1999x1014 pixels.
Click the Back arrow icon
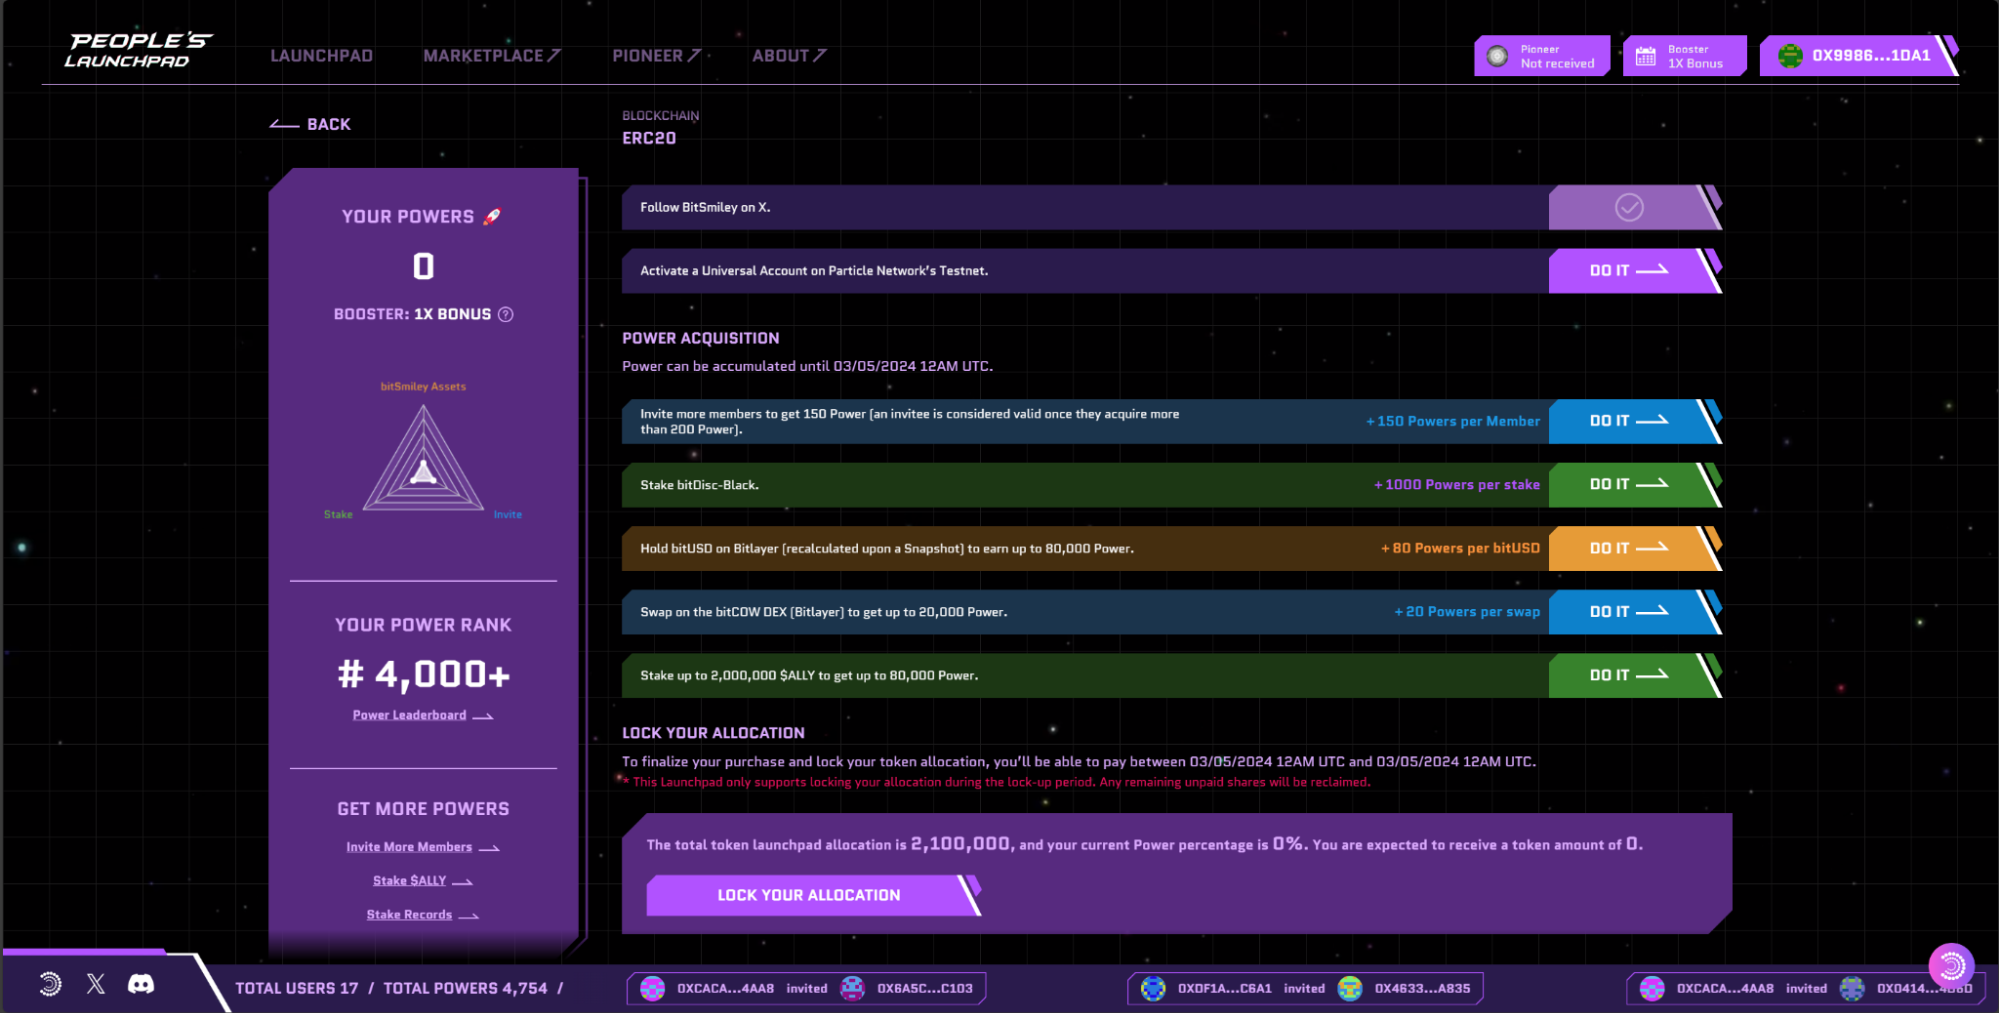[x=284, y=125]
